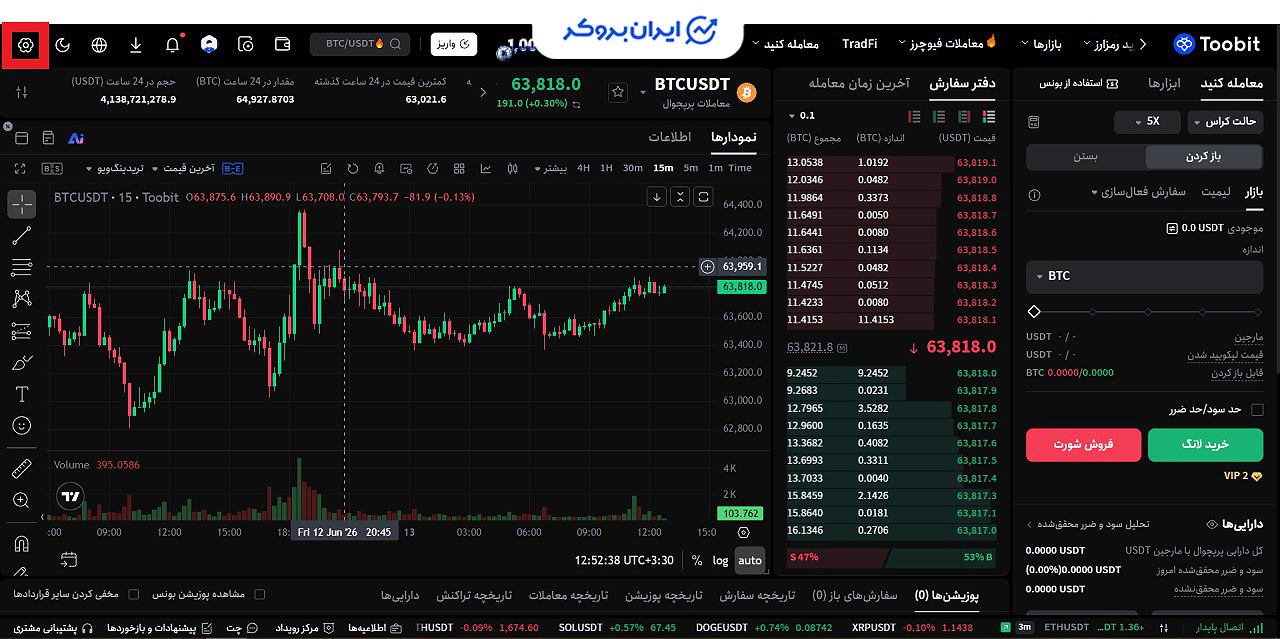Open the last price source dropdown
1280x639 pixels.
pyautogui.click(x=183, y=168)
